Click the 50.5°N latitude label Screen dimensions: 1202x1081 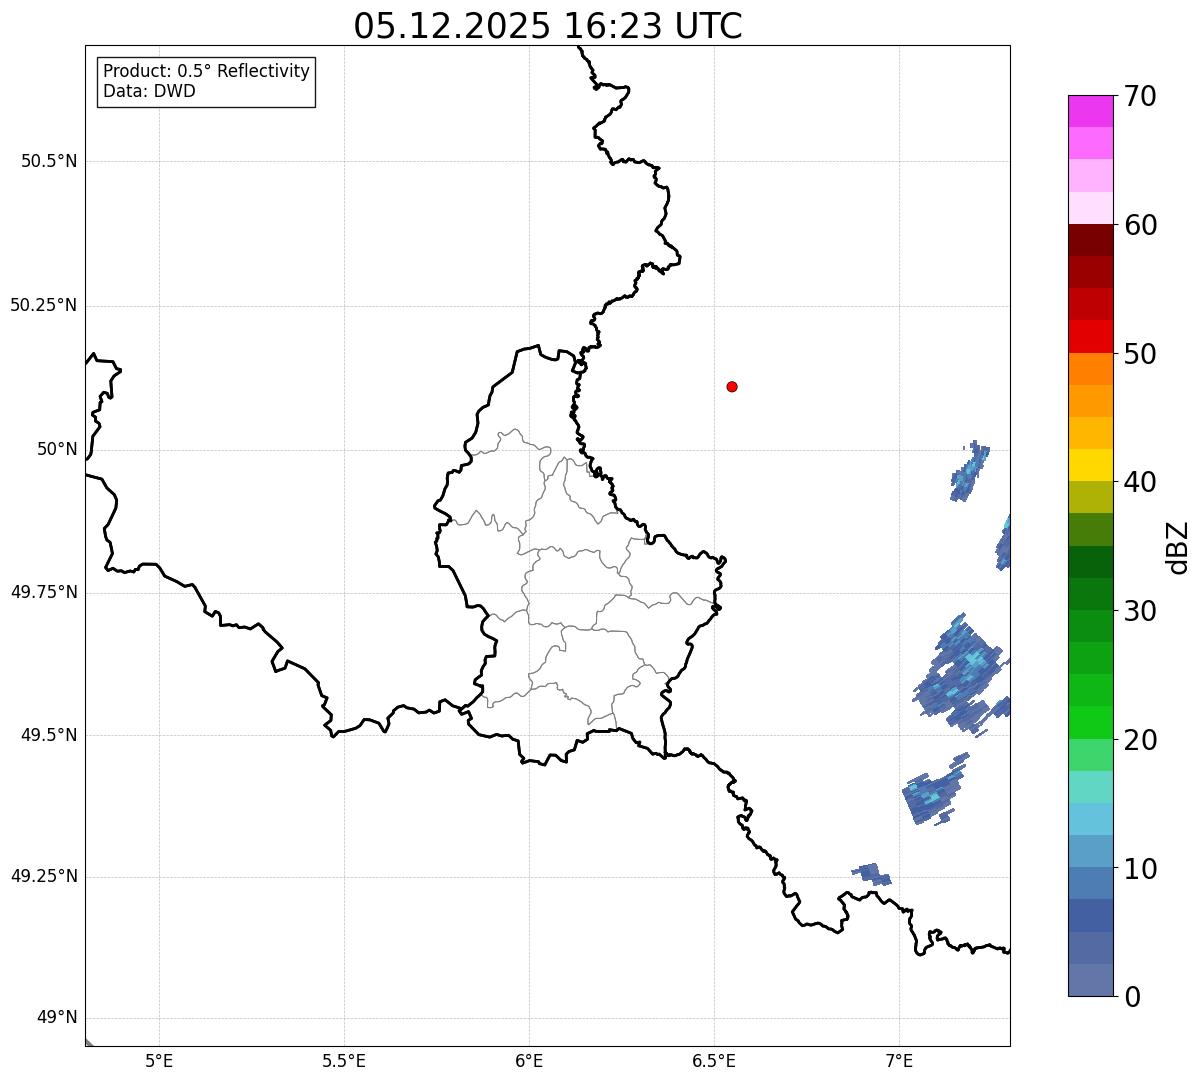coord(49,161)
